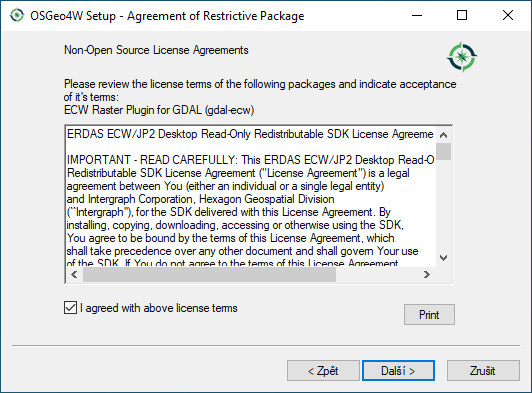Continue with the 'Další >' button
Image resolution: width=532 pixels, height=393 pixels.
[x=398, y=371]
